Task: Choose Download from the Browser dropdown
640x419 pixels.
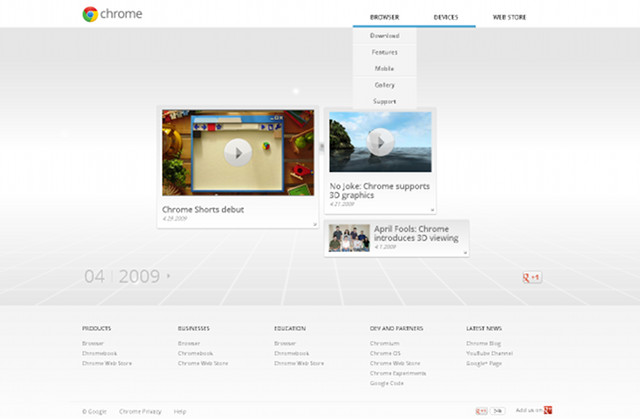Action: coord(384,35)
